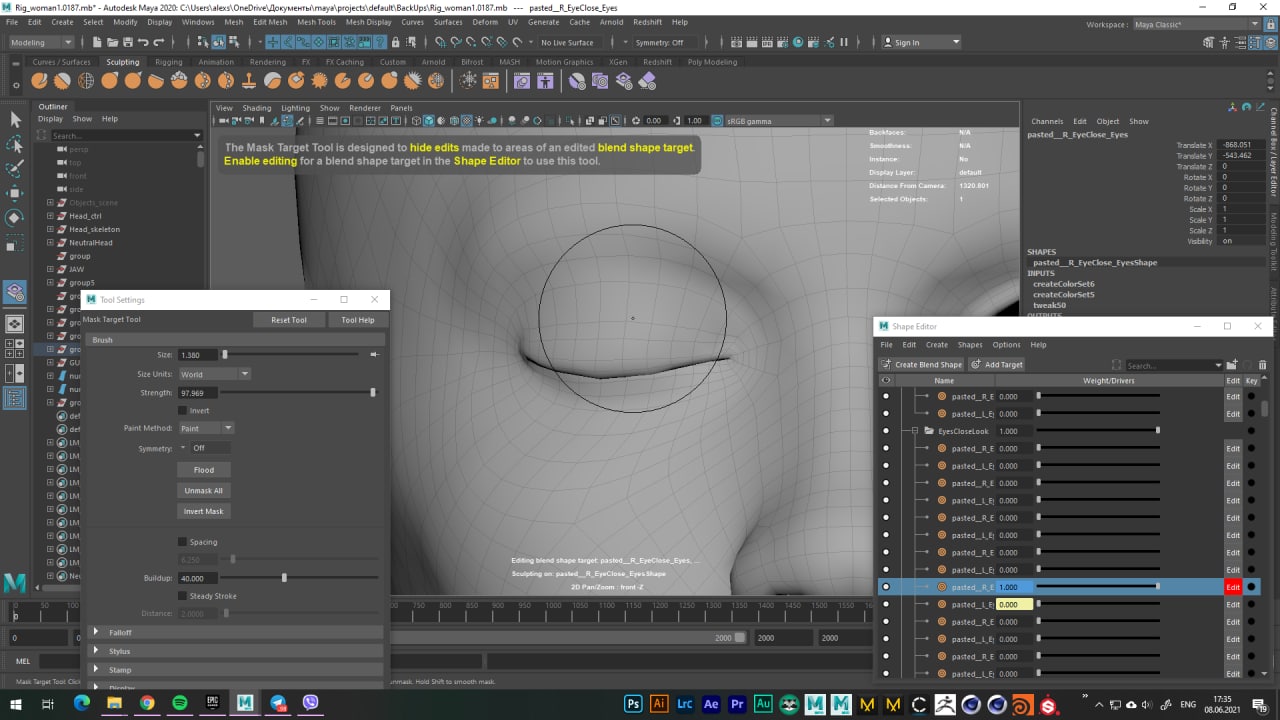Click the first purple shape editor icon on the shelf
This screenshot has height=720, width=1280.
click(521, 81)
